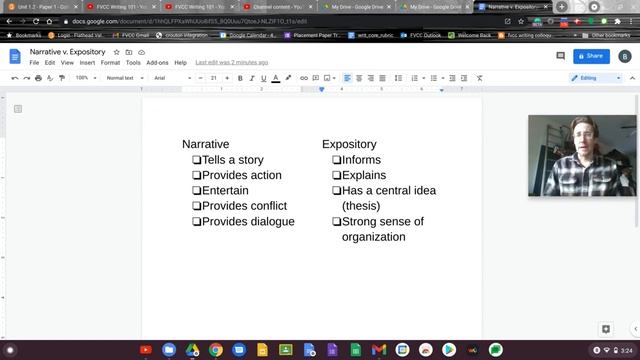The width and height of the screenshot is (640, 360).
Task: Insert a link with the link icon
Action: [x=304, y=78]
